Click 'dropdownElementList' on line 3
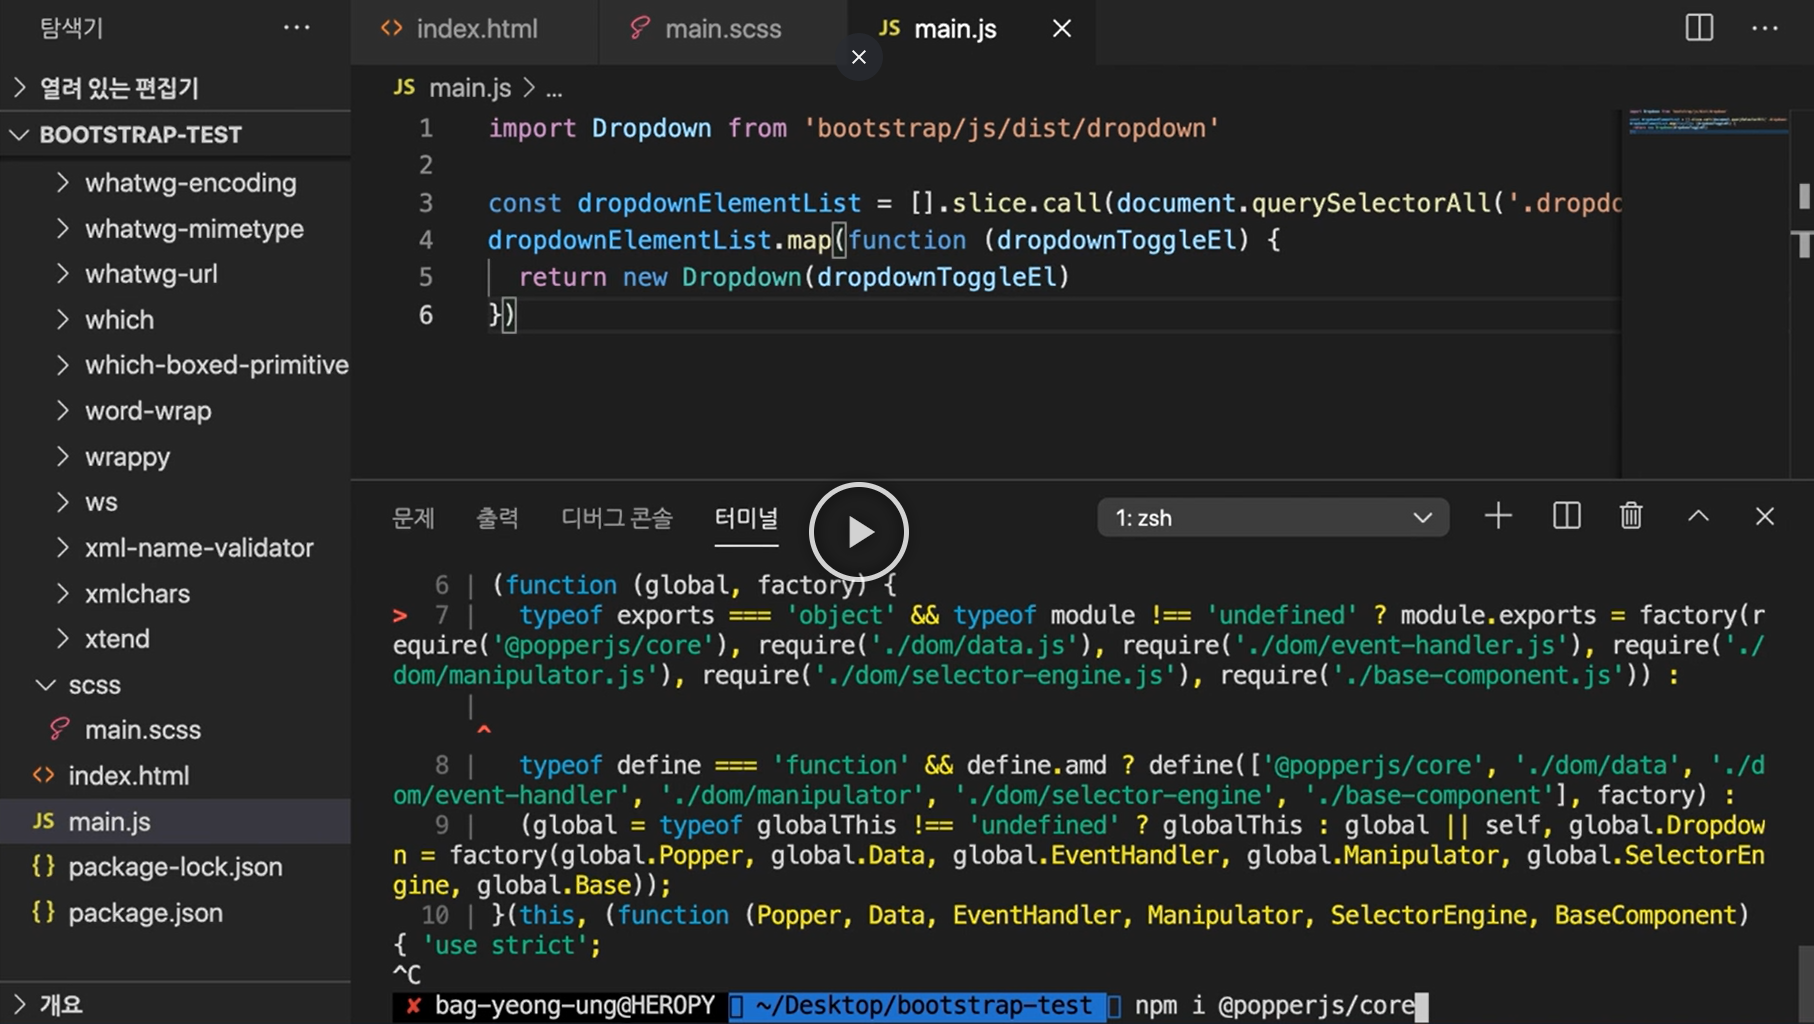The width and height of the screenshot is (1814, 1024). point(718,203)
